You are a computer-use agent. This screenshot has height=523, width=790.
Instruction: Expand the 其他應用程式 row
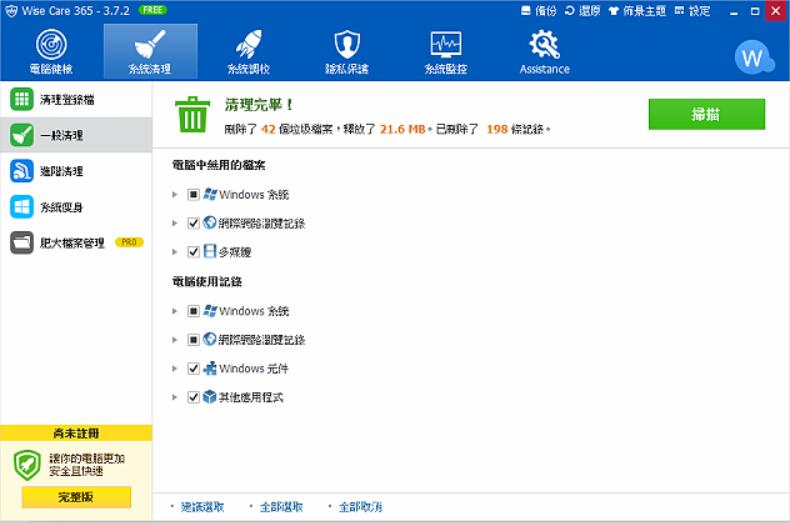pyautogui.click(x=175, y=397)
